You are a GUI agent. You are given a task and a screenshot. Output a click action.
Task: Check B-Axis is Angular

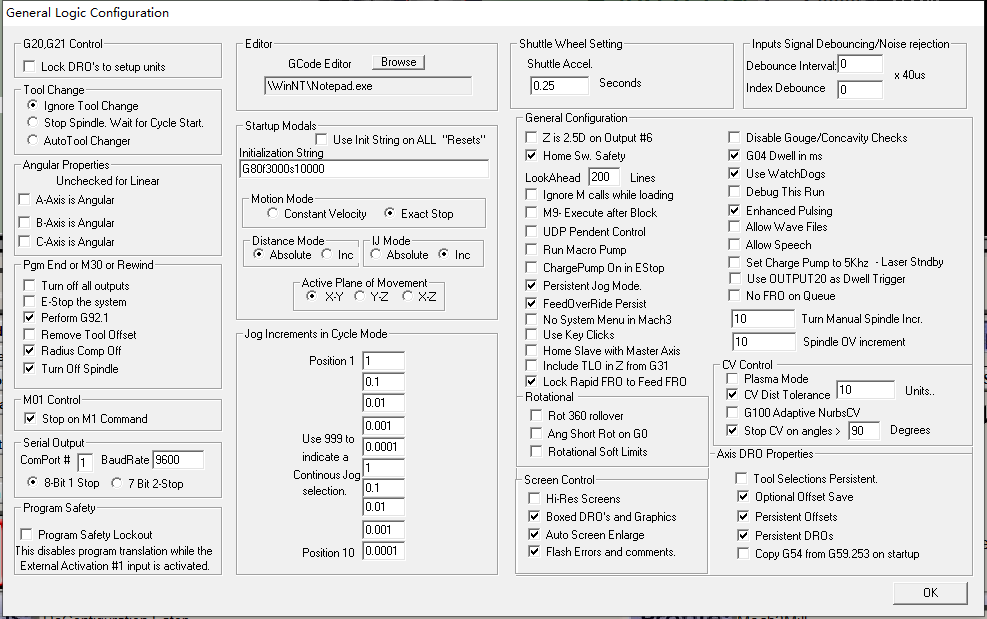(x=25, y=222)
